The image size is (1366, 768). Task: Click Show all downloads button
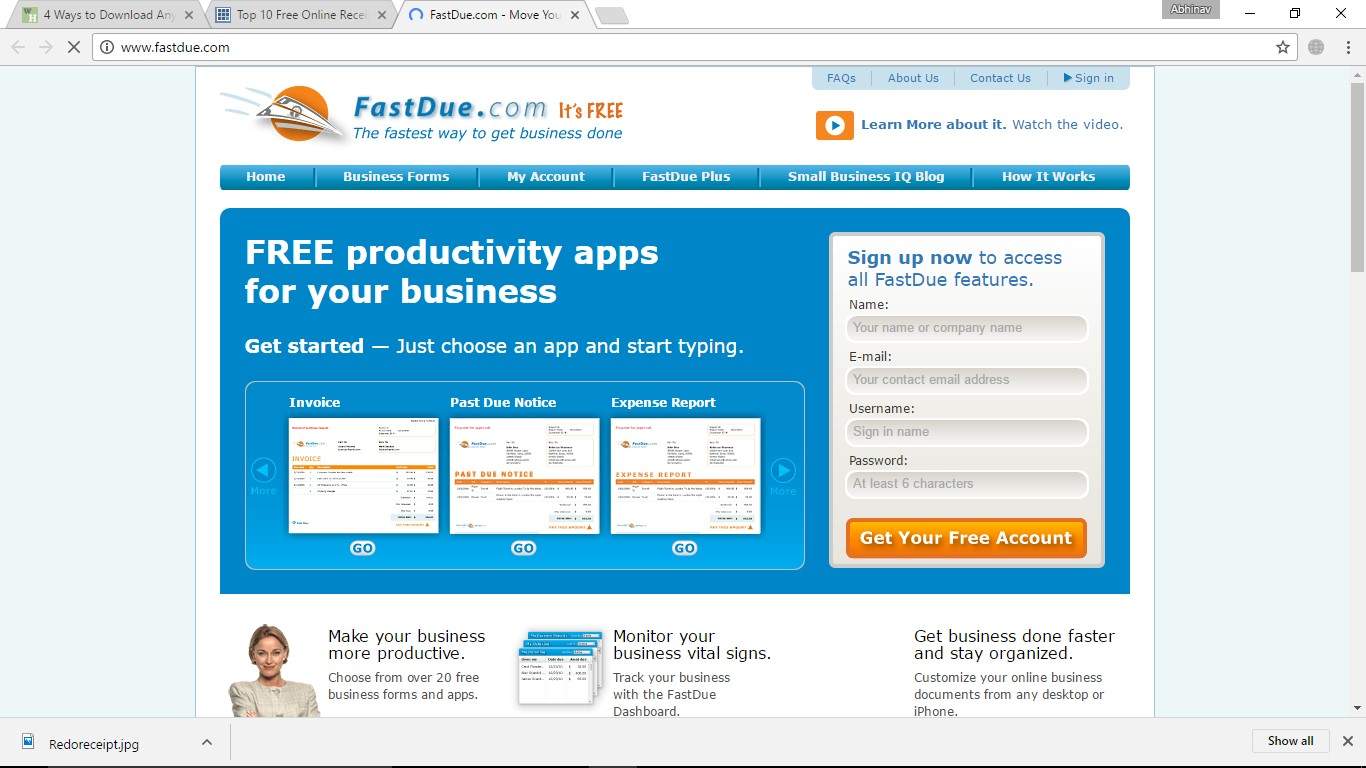[x=1291, y=741]
